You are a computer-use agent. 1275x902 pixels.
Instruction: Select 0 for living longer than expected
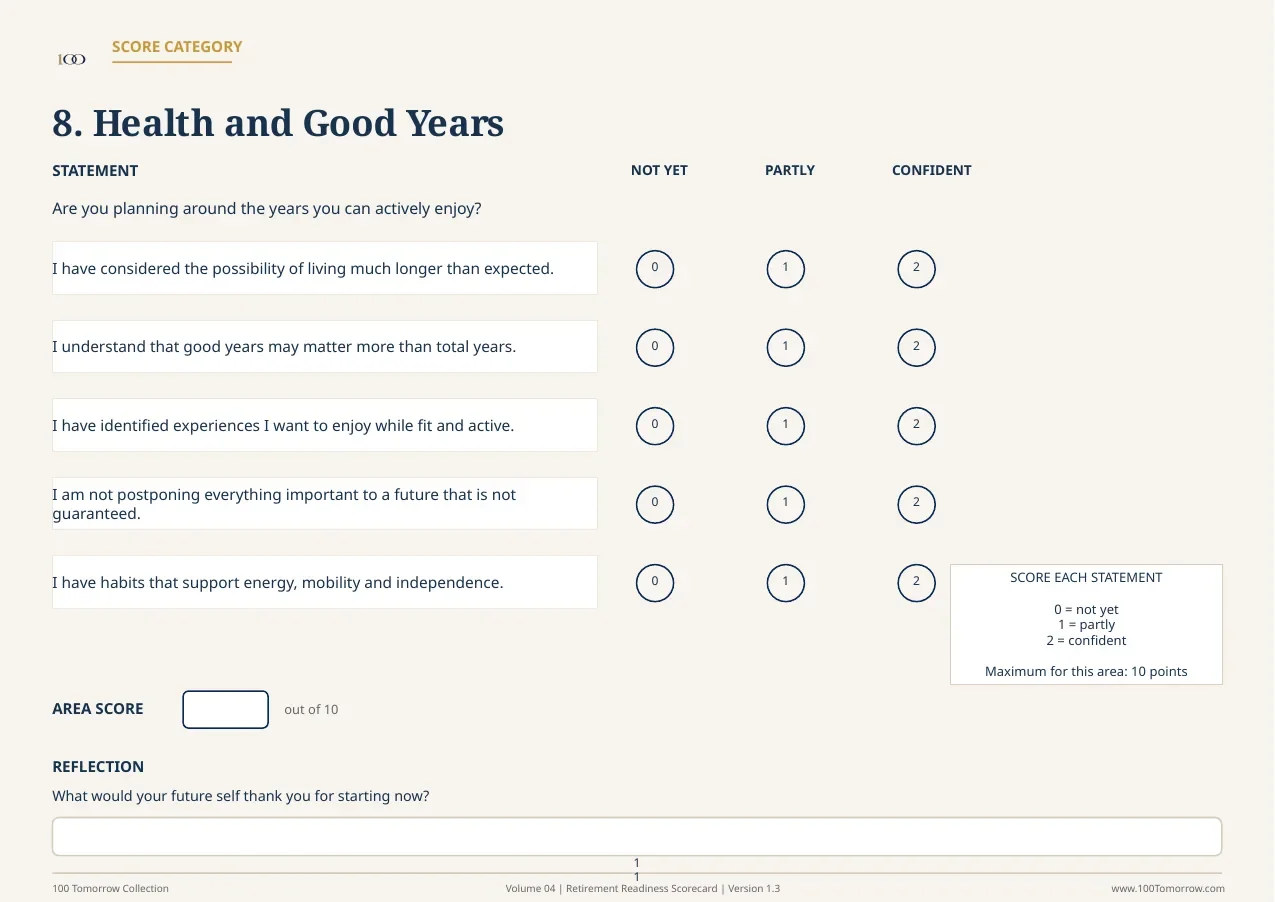pyautogui.click(x=655, y=269)
